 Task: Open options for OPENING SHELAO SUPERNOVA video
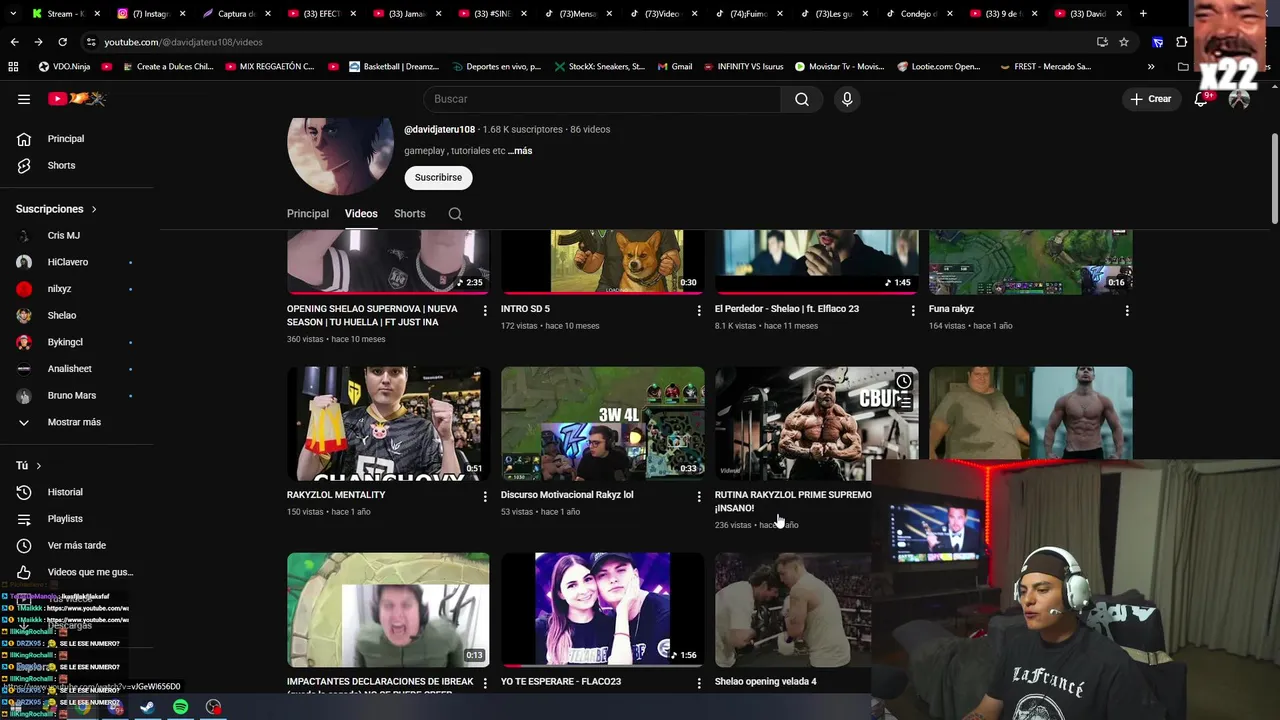[485, 311]
